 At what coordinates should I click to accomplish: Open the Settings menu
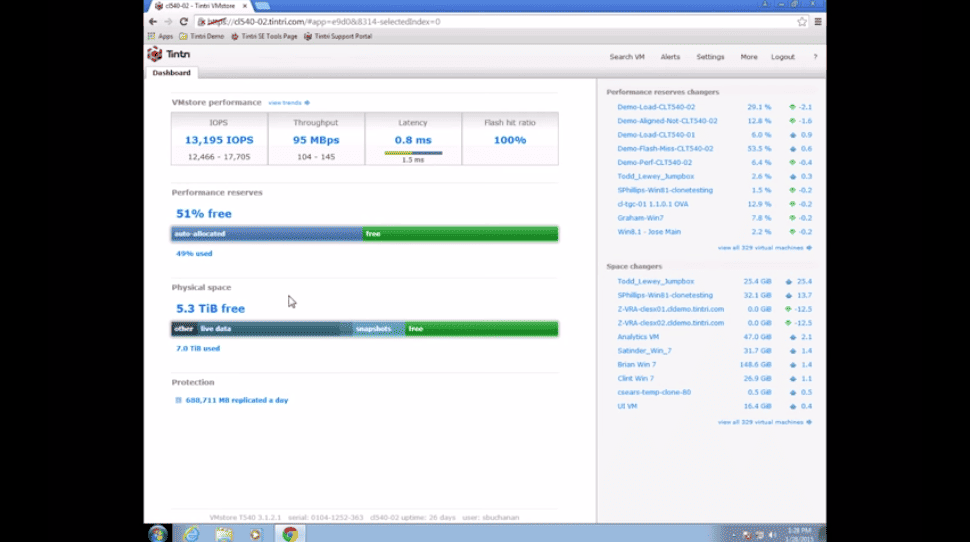pyautogui.click(x=710, y=57)
